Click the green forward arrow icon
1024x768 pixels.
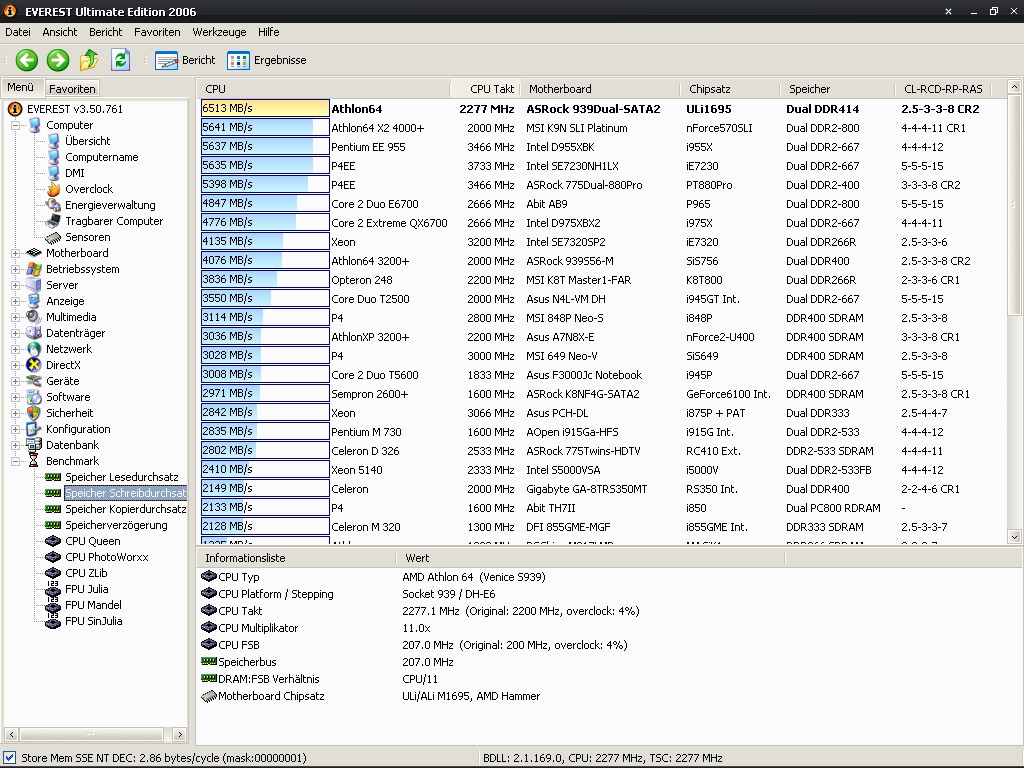click(57, 60)
